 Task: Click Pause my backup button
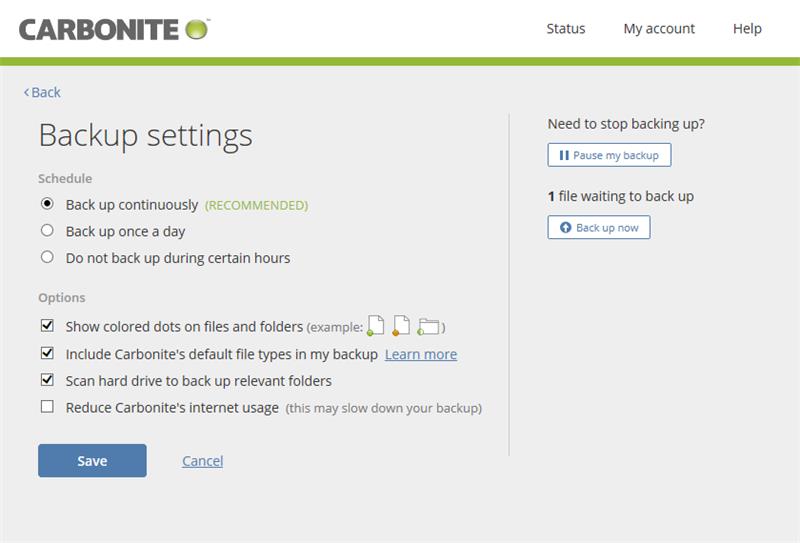coord(609,155)
